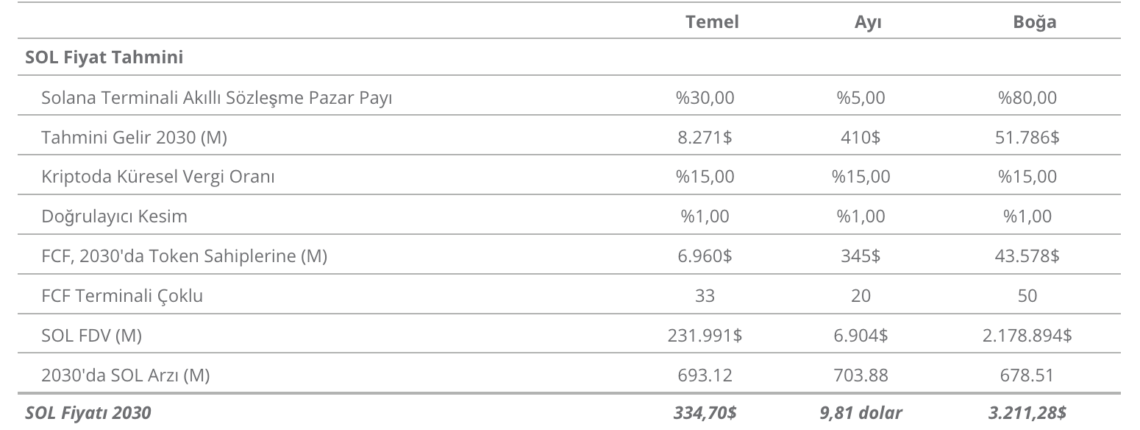Click the Ayı column header
This screenshot has width=1140, height=430.
pyautogui.click(x=867, y=22)
